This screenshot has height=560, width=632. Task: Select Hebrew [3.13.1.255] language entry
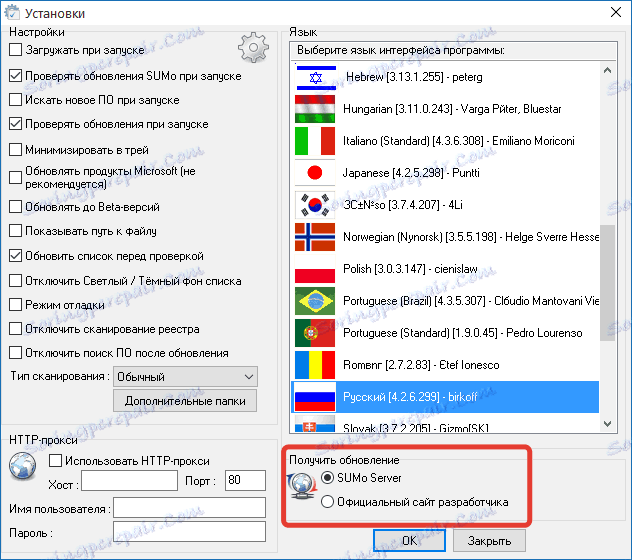[445, 77]
